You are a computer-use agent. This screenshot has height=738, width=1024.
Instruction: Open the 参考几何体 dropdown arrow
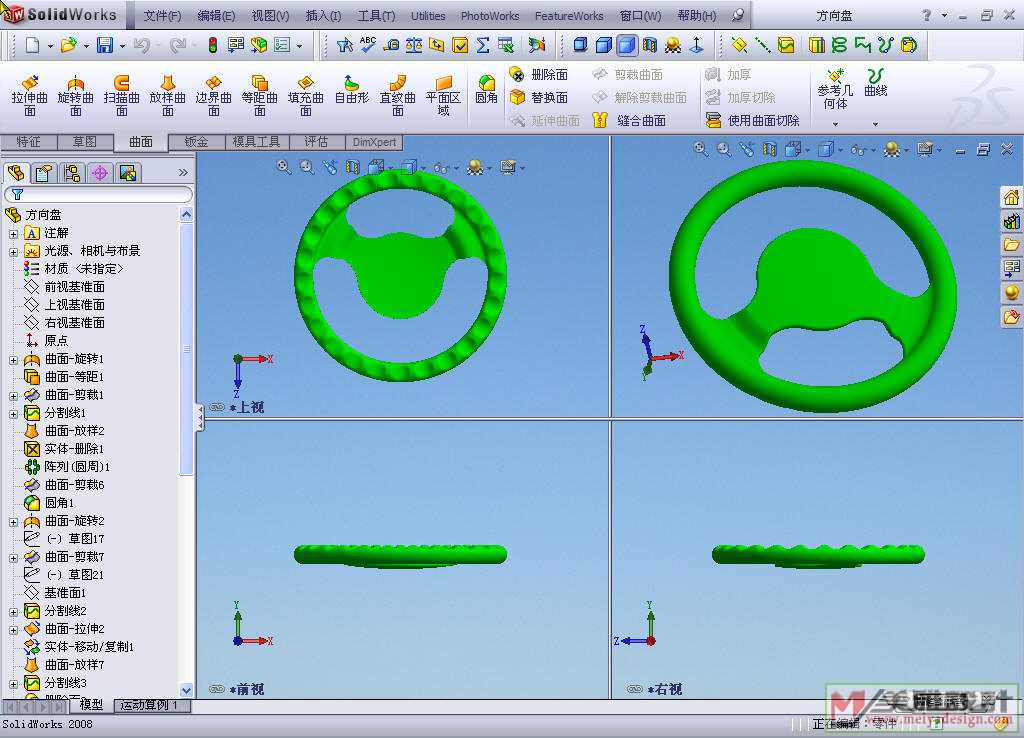click(x=835, y=124)
